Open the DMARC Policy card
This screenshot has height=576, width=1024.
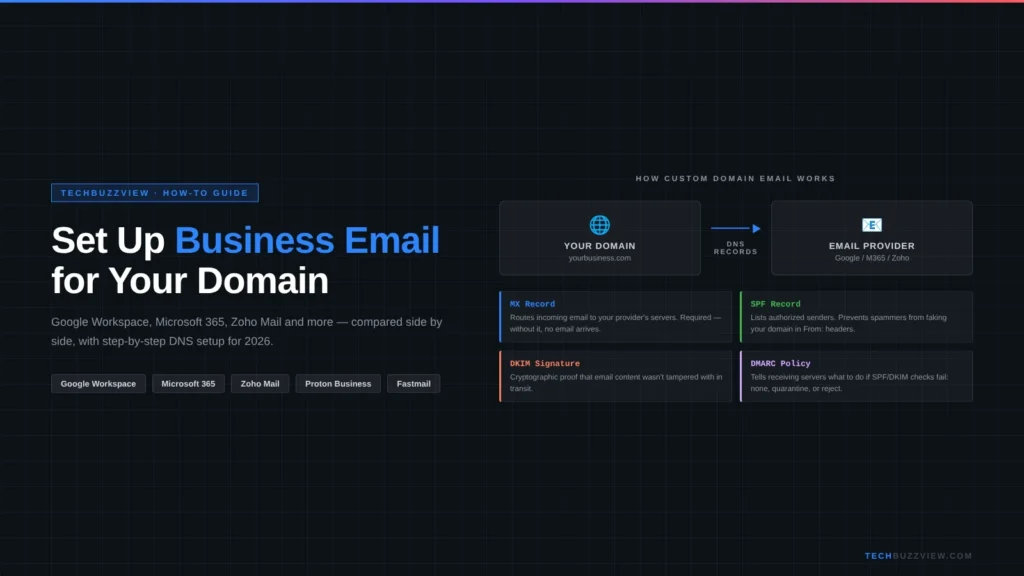(x=856, y=376)
